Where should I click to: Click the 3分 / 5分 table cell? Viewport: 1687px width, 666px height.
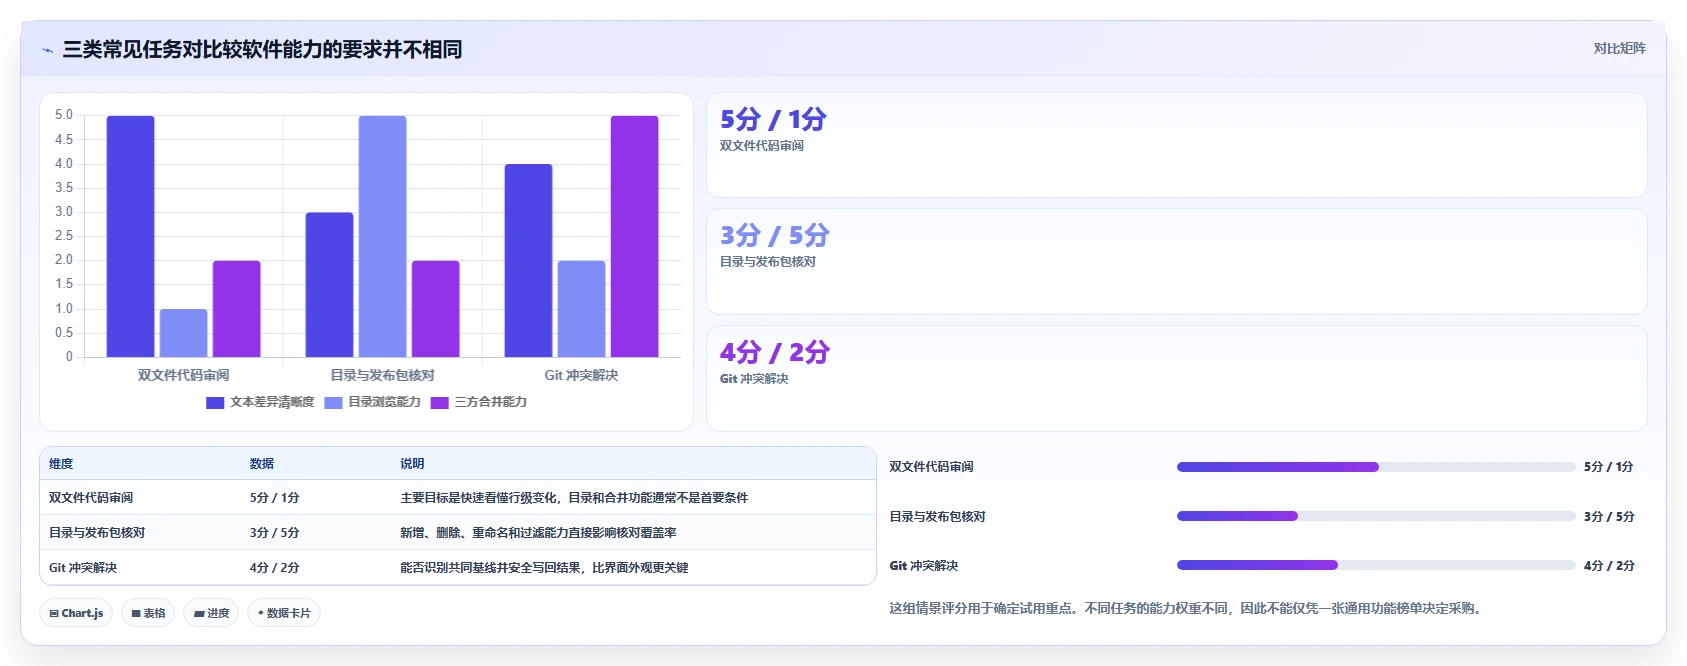(275, 533)
